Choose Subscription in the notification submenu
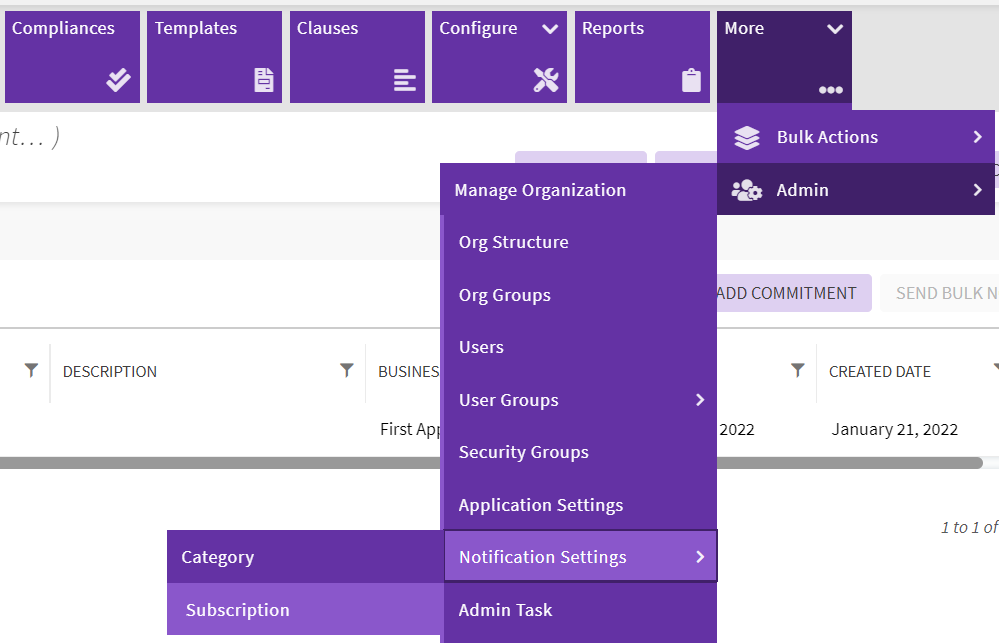999x643 pixels. 238,610
